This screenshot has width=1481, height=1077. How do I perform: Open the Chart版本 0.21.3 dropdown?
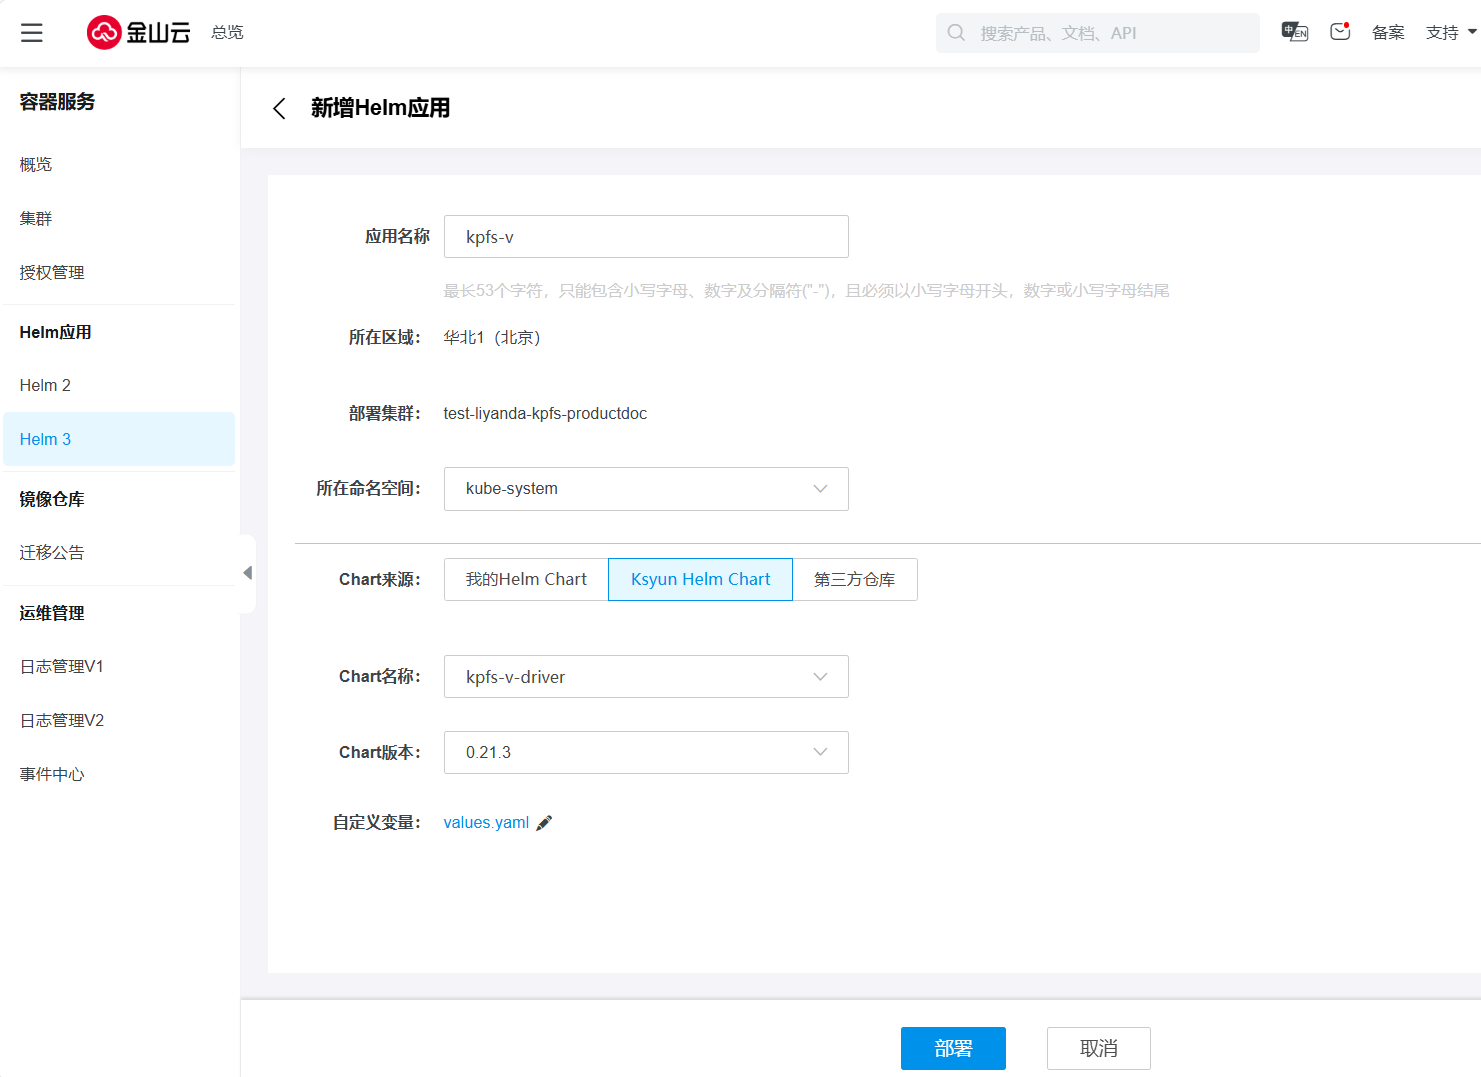point(646,753)
